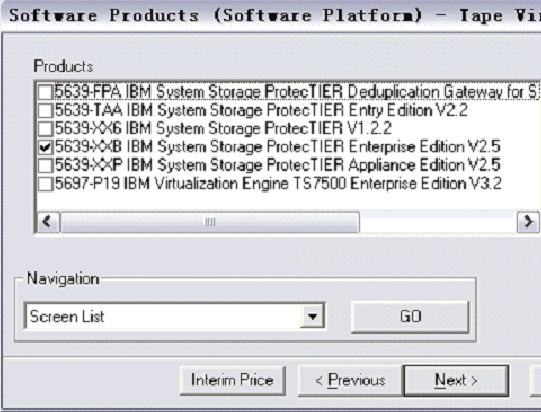This screenshot has height=412, width=541.
Task: Click the Software Products window title bar
Action: [x=270, y=16]
